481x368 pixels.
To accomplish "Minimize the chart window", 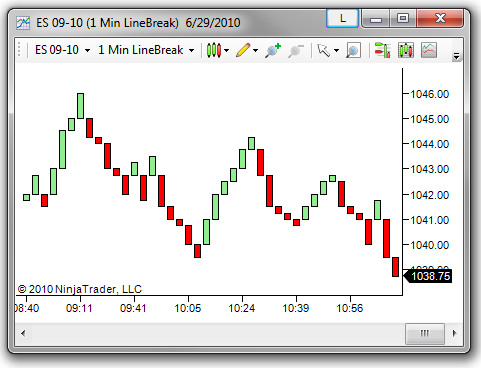I will 375,19.
